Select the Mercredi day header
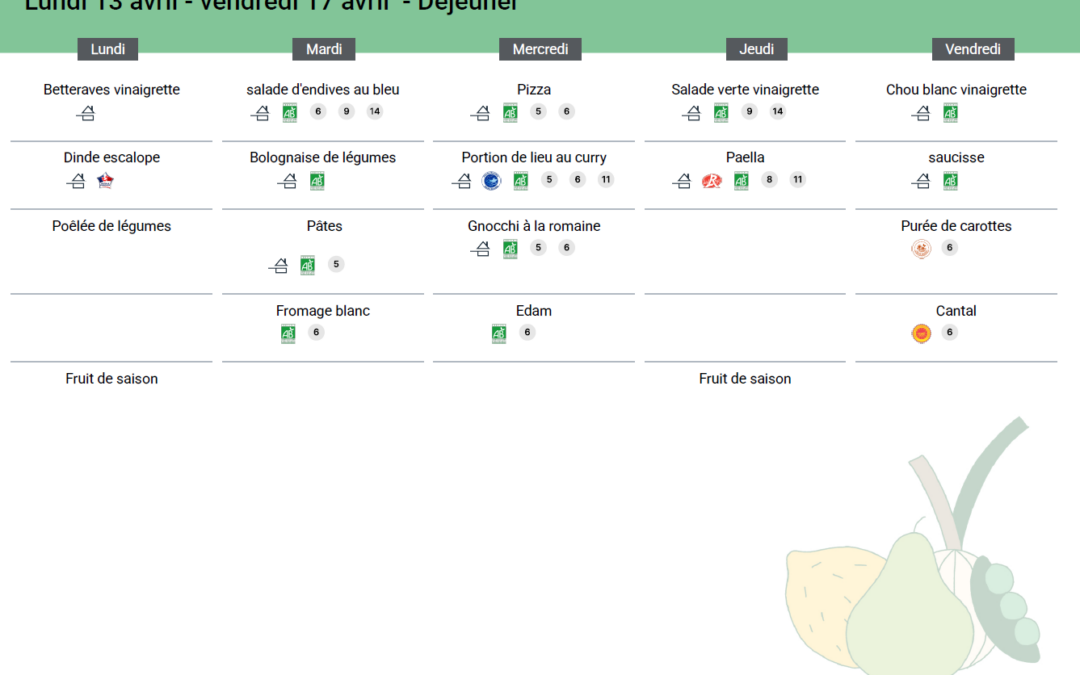 click(540, 49)
